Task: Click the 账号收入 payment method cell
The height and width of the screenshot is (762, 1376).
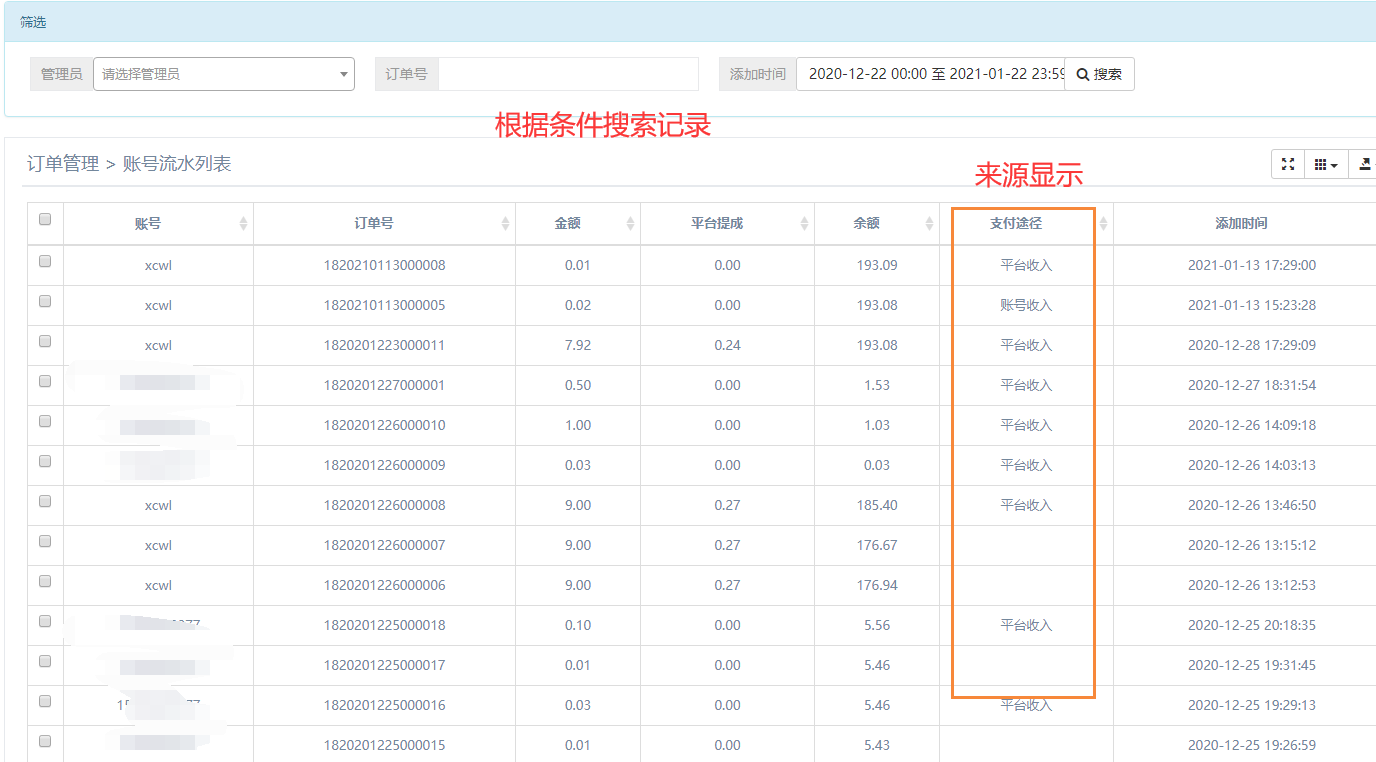Action: [1026, 305]
